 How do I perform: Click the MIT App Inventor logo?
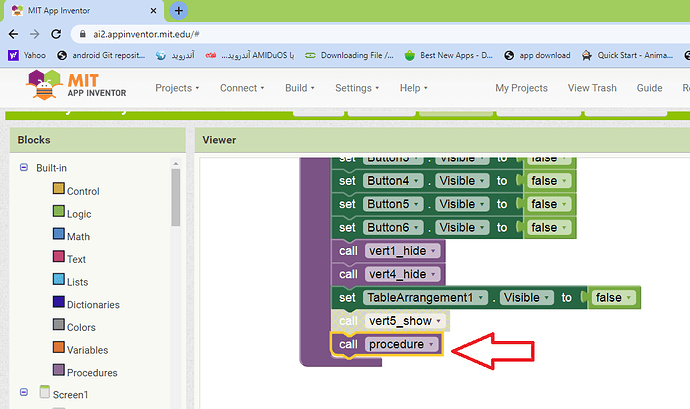click(x=73, y=88)
